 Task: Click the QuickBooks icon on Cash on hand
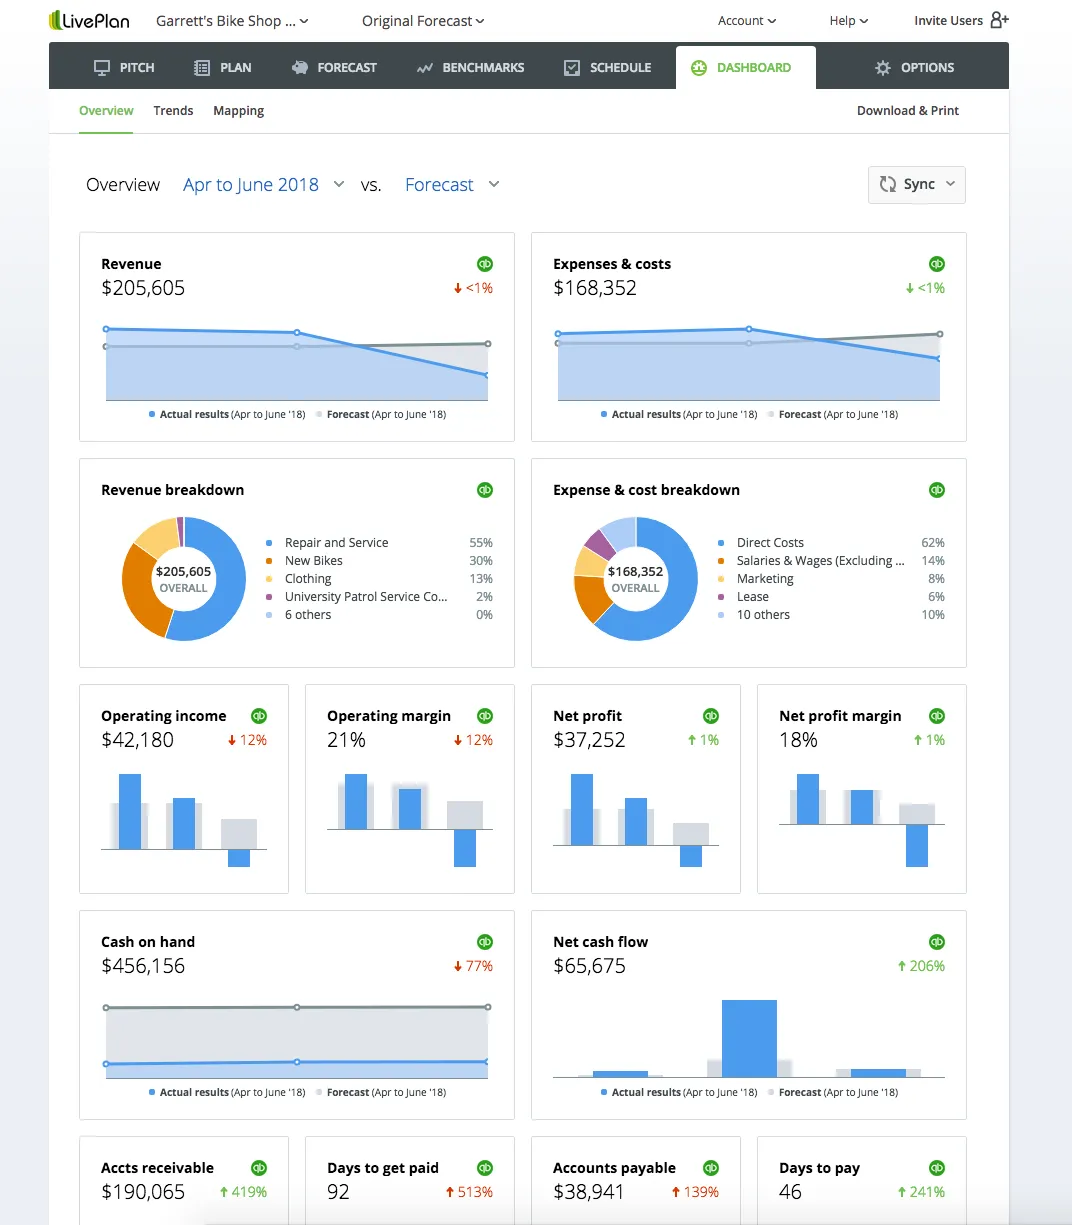coord(485,942)
